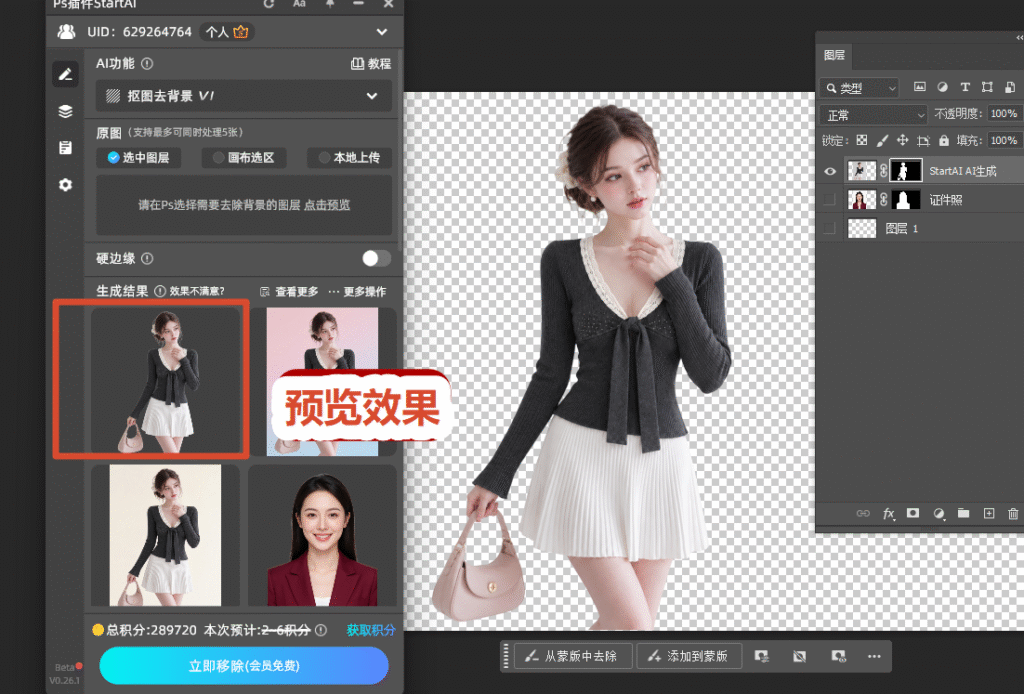
Task: Click the refresh icon in StartAI title bar
Action: click(x=268, y=4)
